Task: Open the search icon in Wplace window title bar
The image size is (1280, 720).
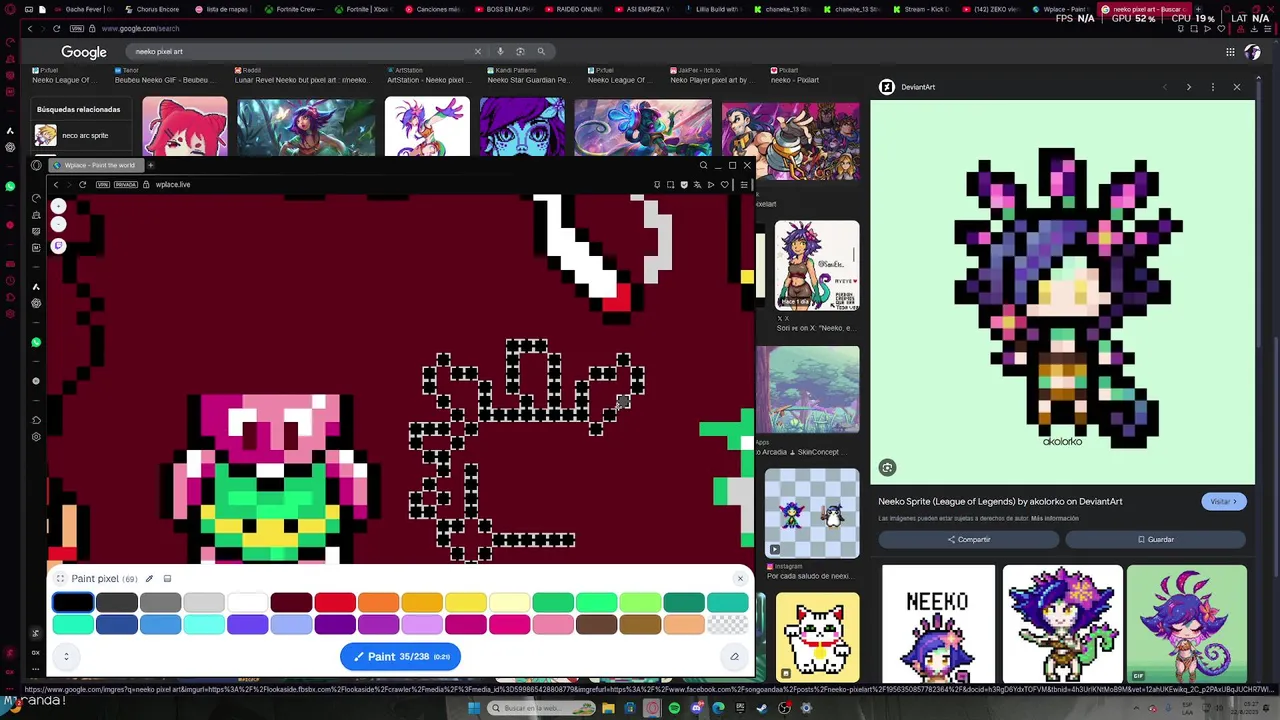Action: tap(703, 165)
